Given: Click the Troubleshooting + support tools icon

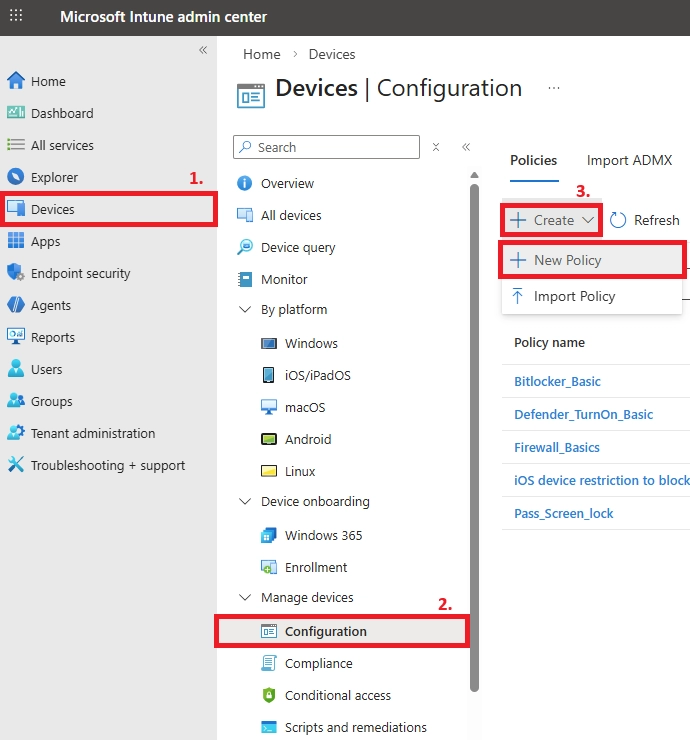Looking at the screenshot, I should 16,464.
